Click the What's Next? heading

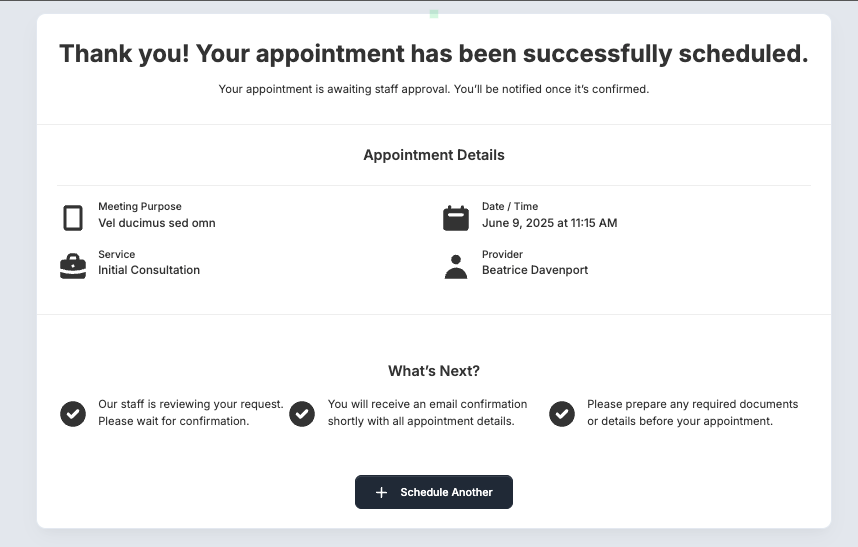(x=434, y=371)
